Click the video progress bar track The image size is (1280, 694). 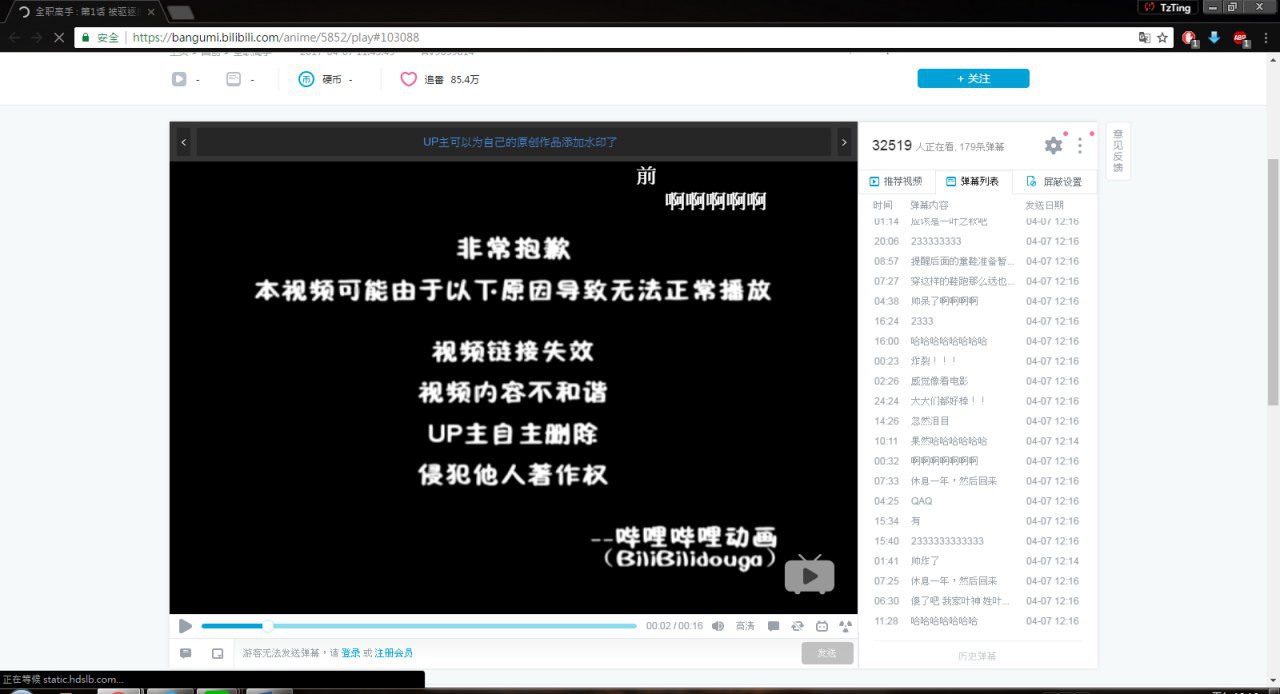click(450, 626)
